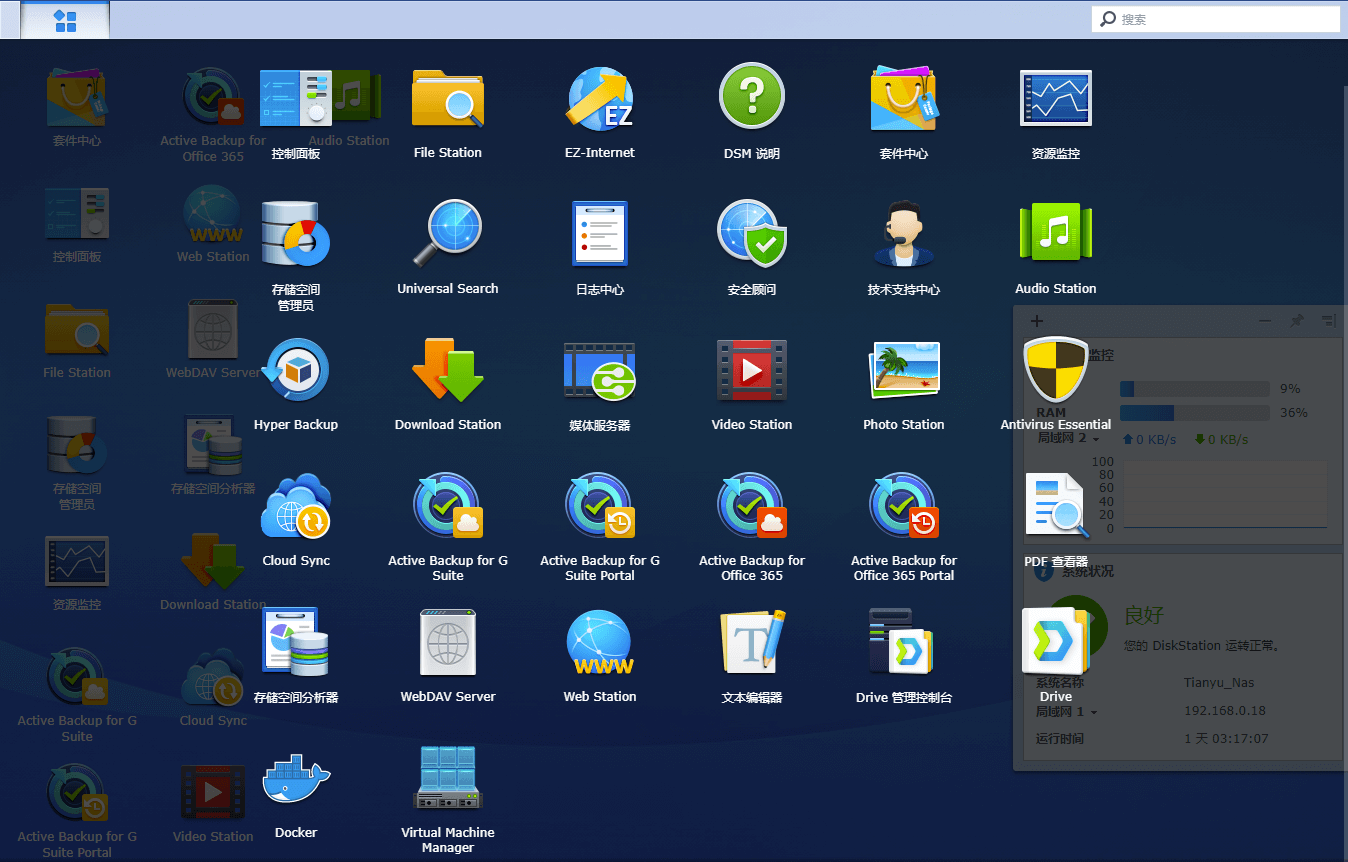This screenshot has width=1348, height=862.
Task: Expand the 局域网 2 network dropdown
Action: [1096, 440]
